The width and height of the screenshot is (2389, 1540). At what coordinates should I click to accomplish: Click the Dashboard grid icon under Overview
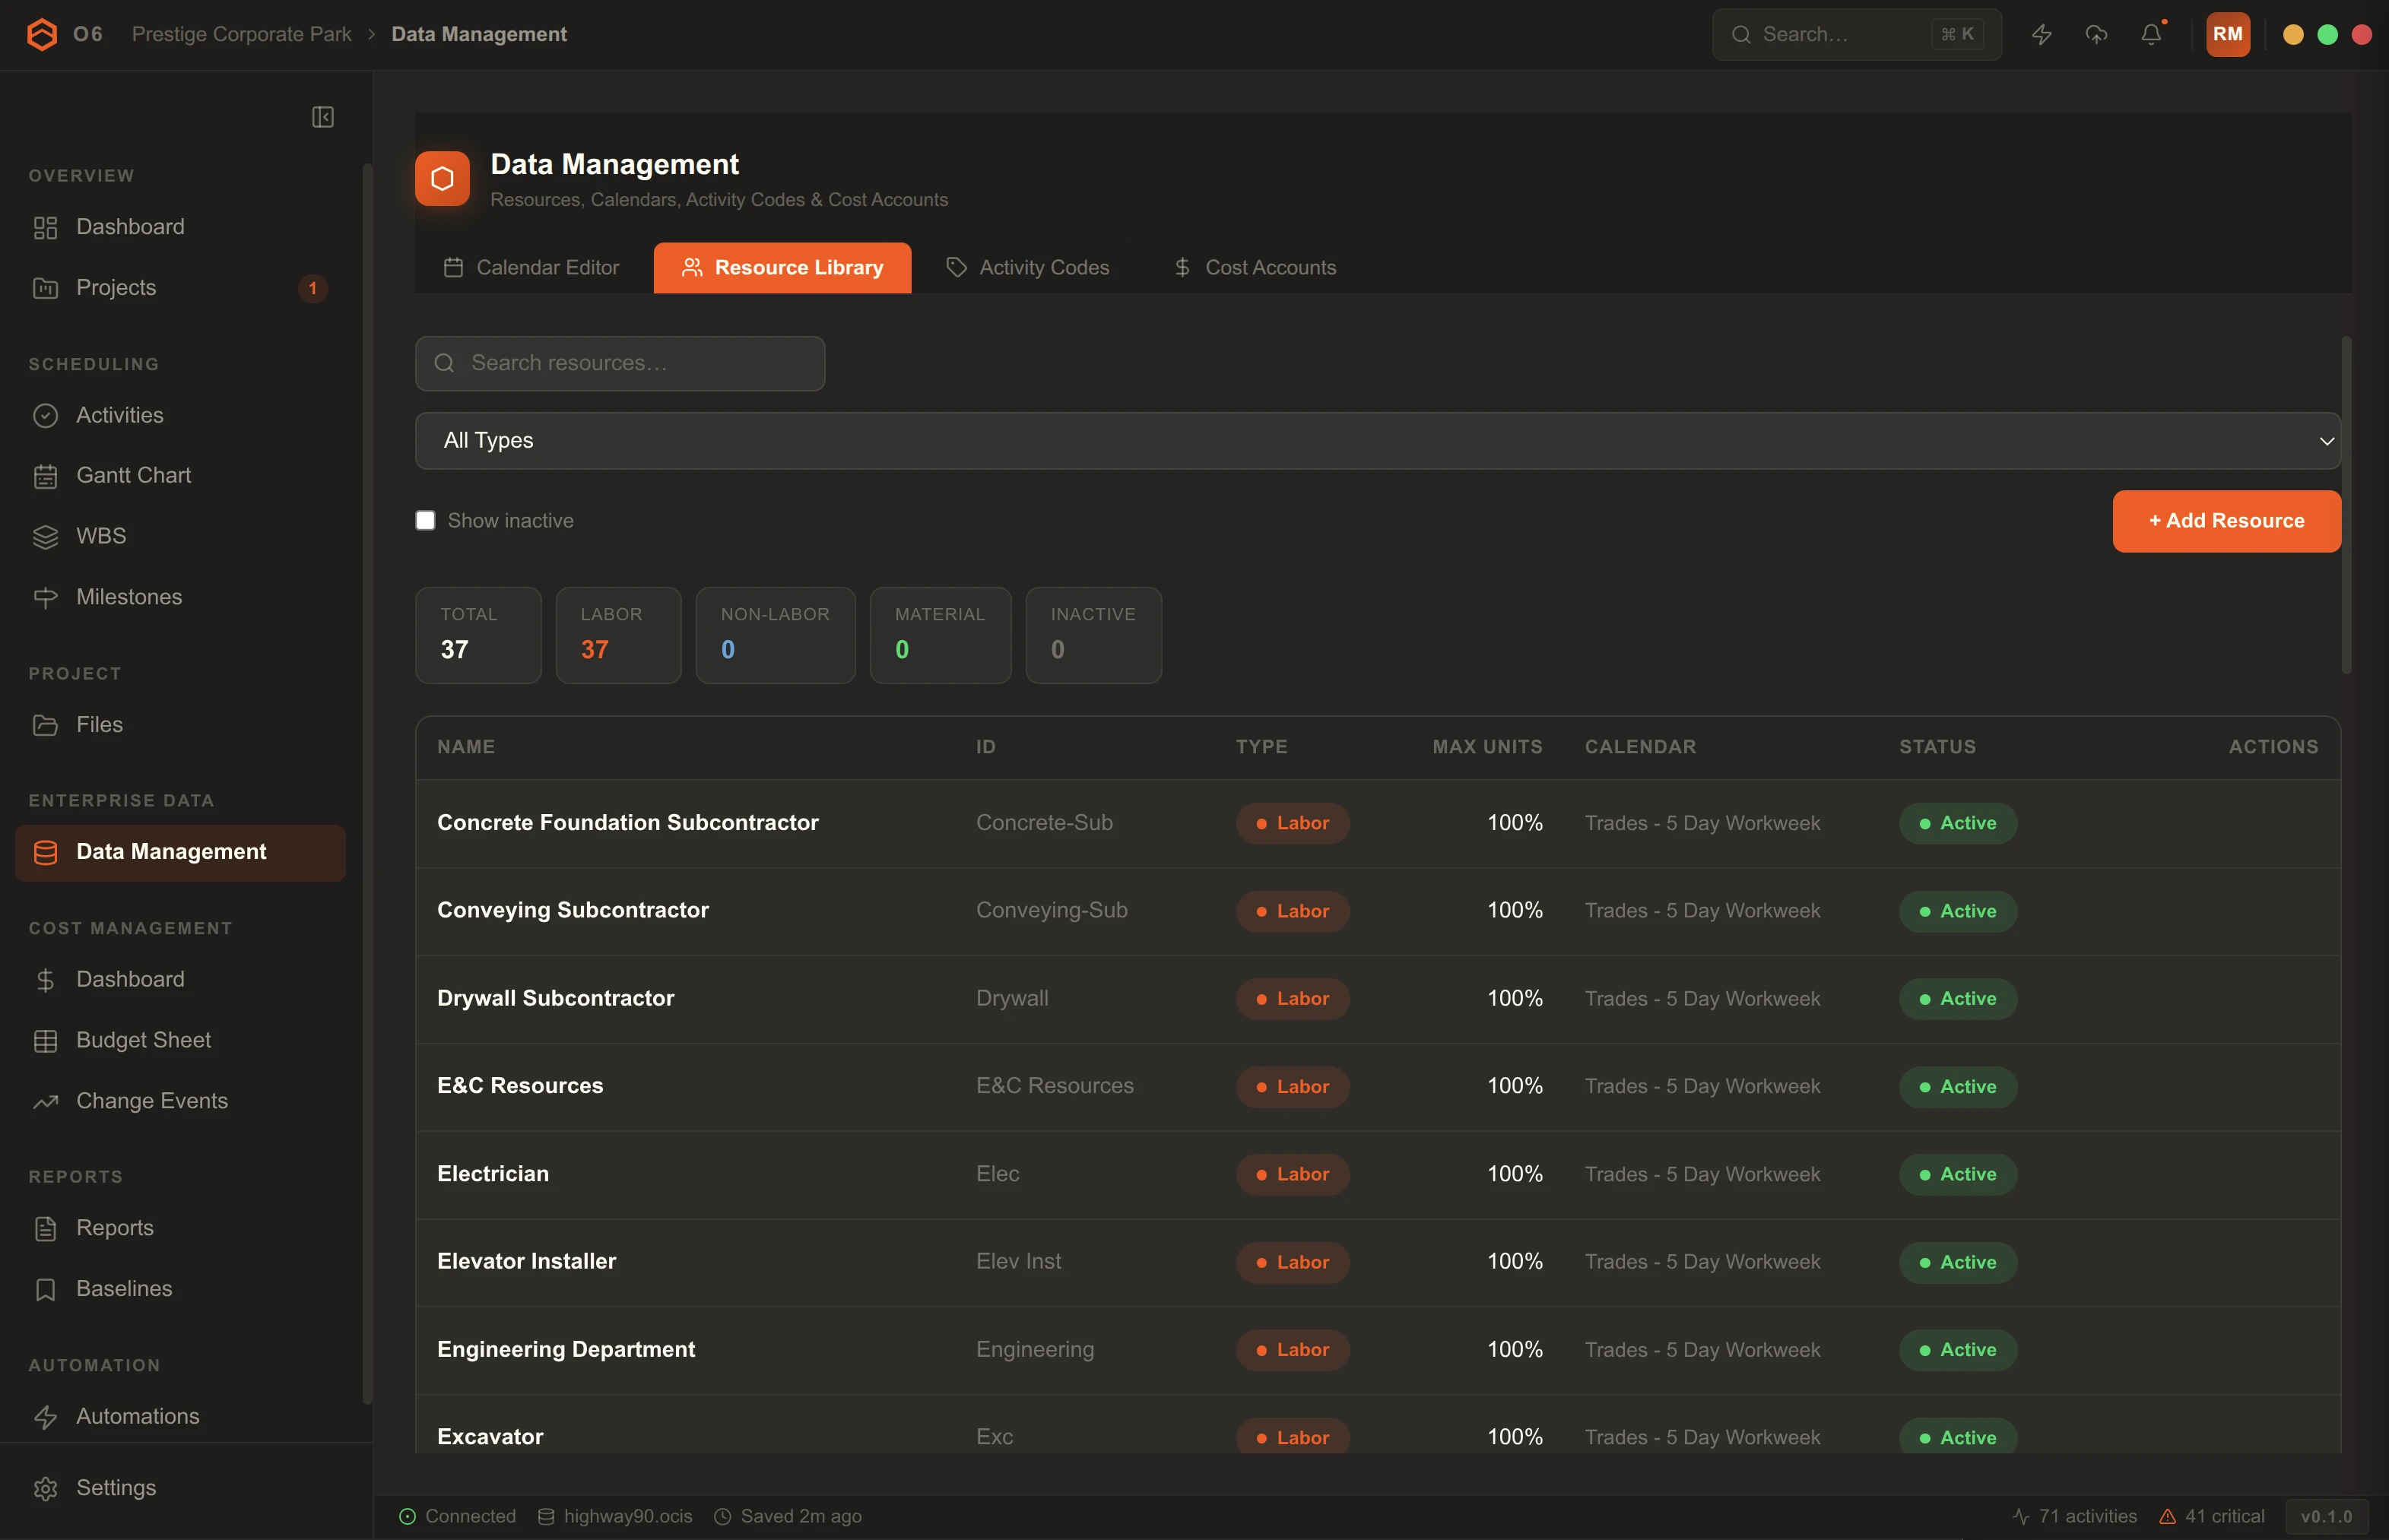pos(45,228)
